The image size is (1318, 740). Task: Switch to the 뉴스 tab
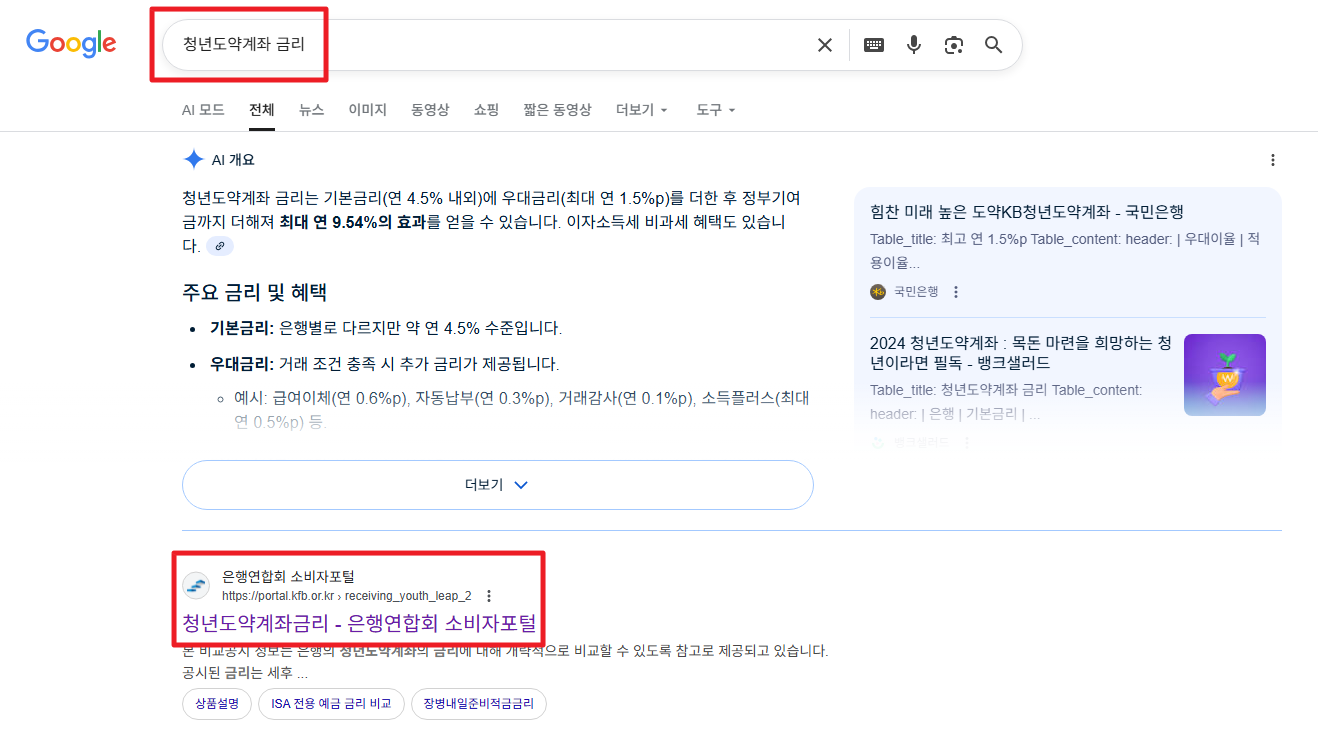pyautogui.click(x=310, y=110)
